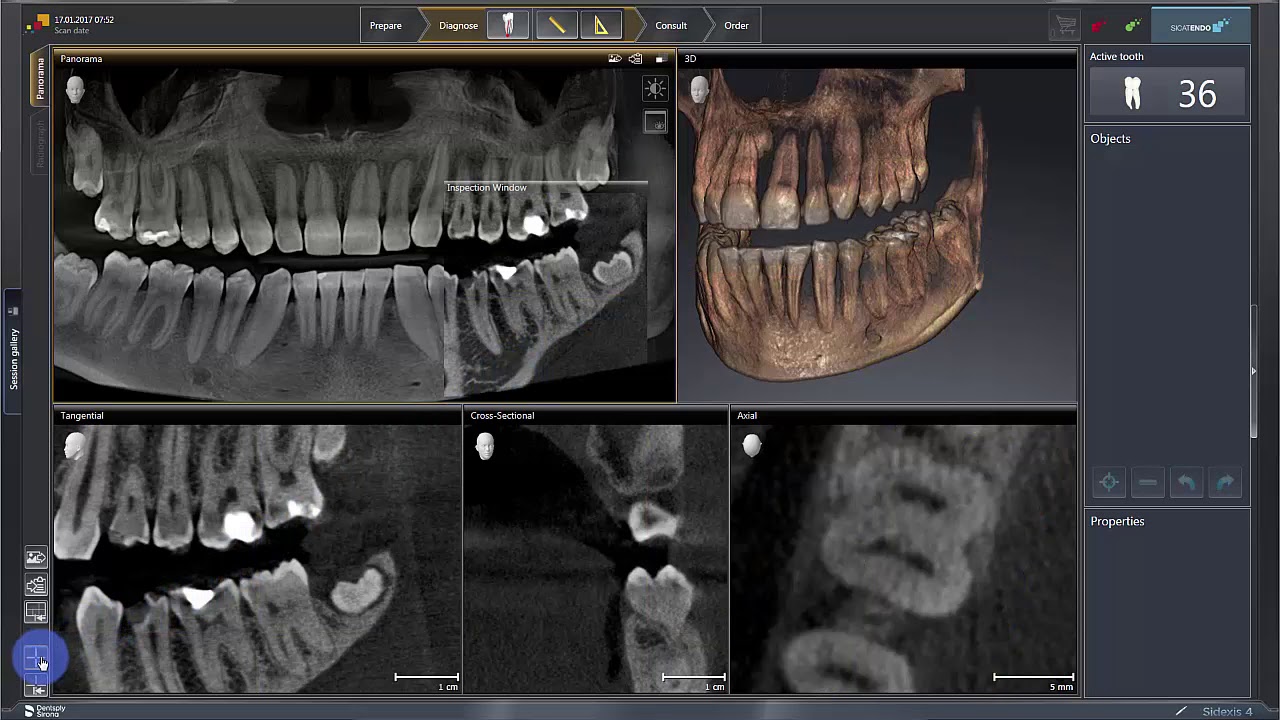
Task: Click the head orientation icon in Cross-Sectional view
Action: (485, 446)
